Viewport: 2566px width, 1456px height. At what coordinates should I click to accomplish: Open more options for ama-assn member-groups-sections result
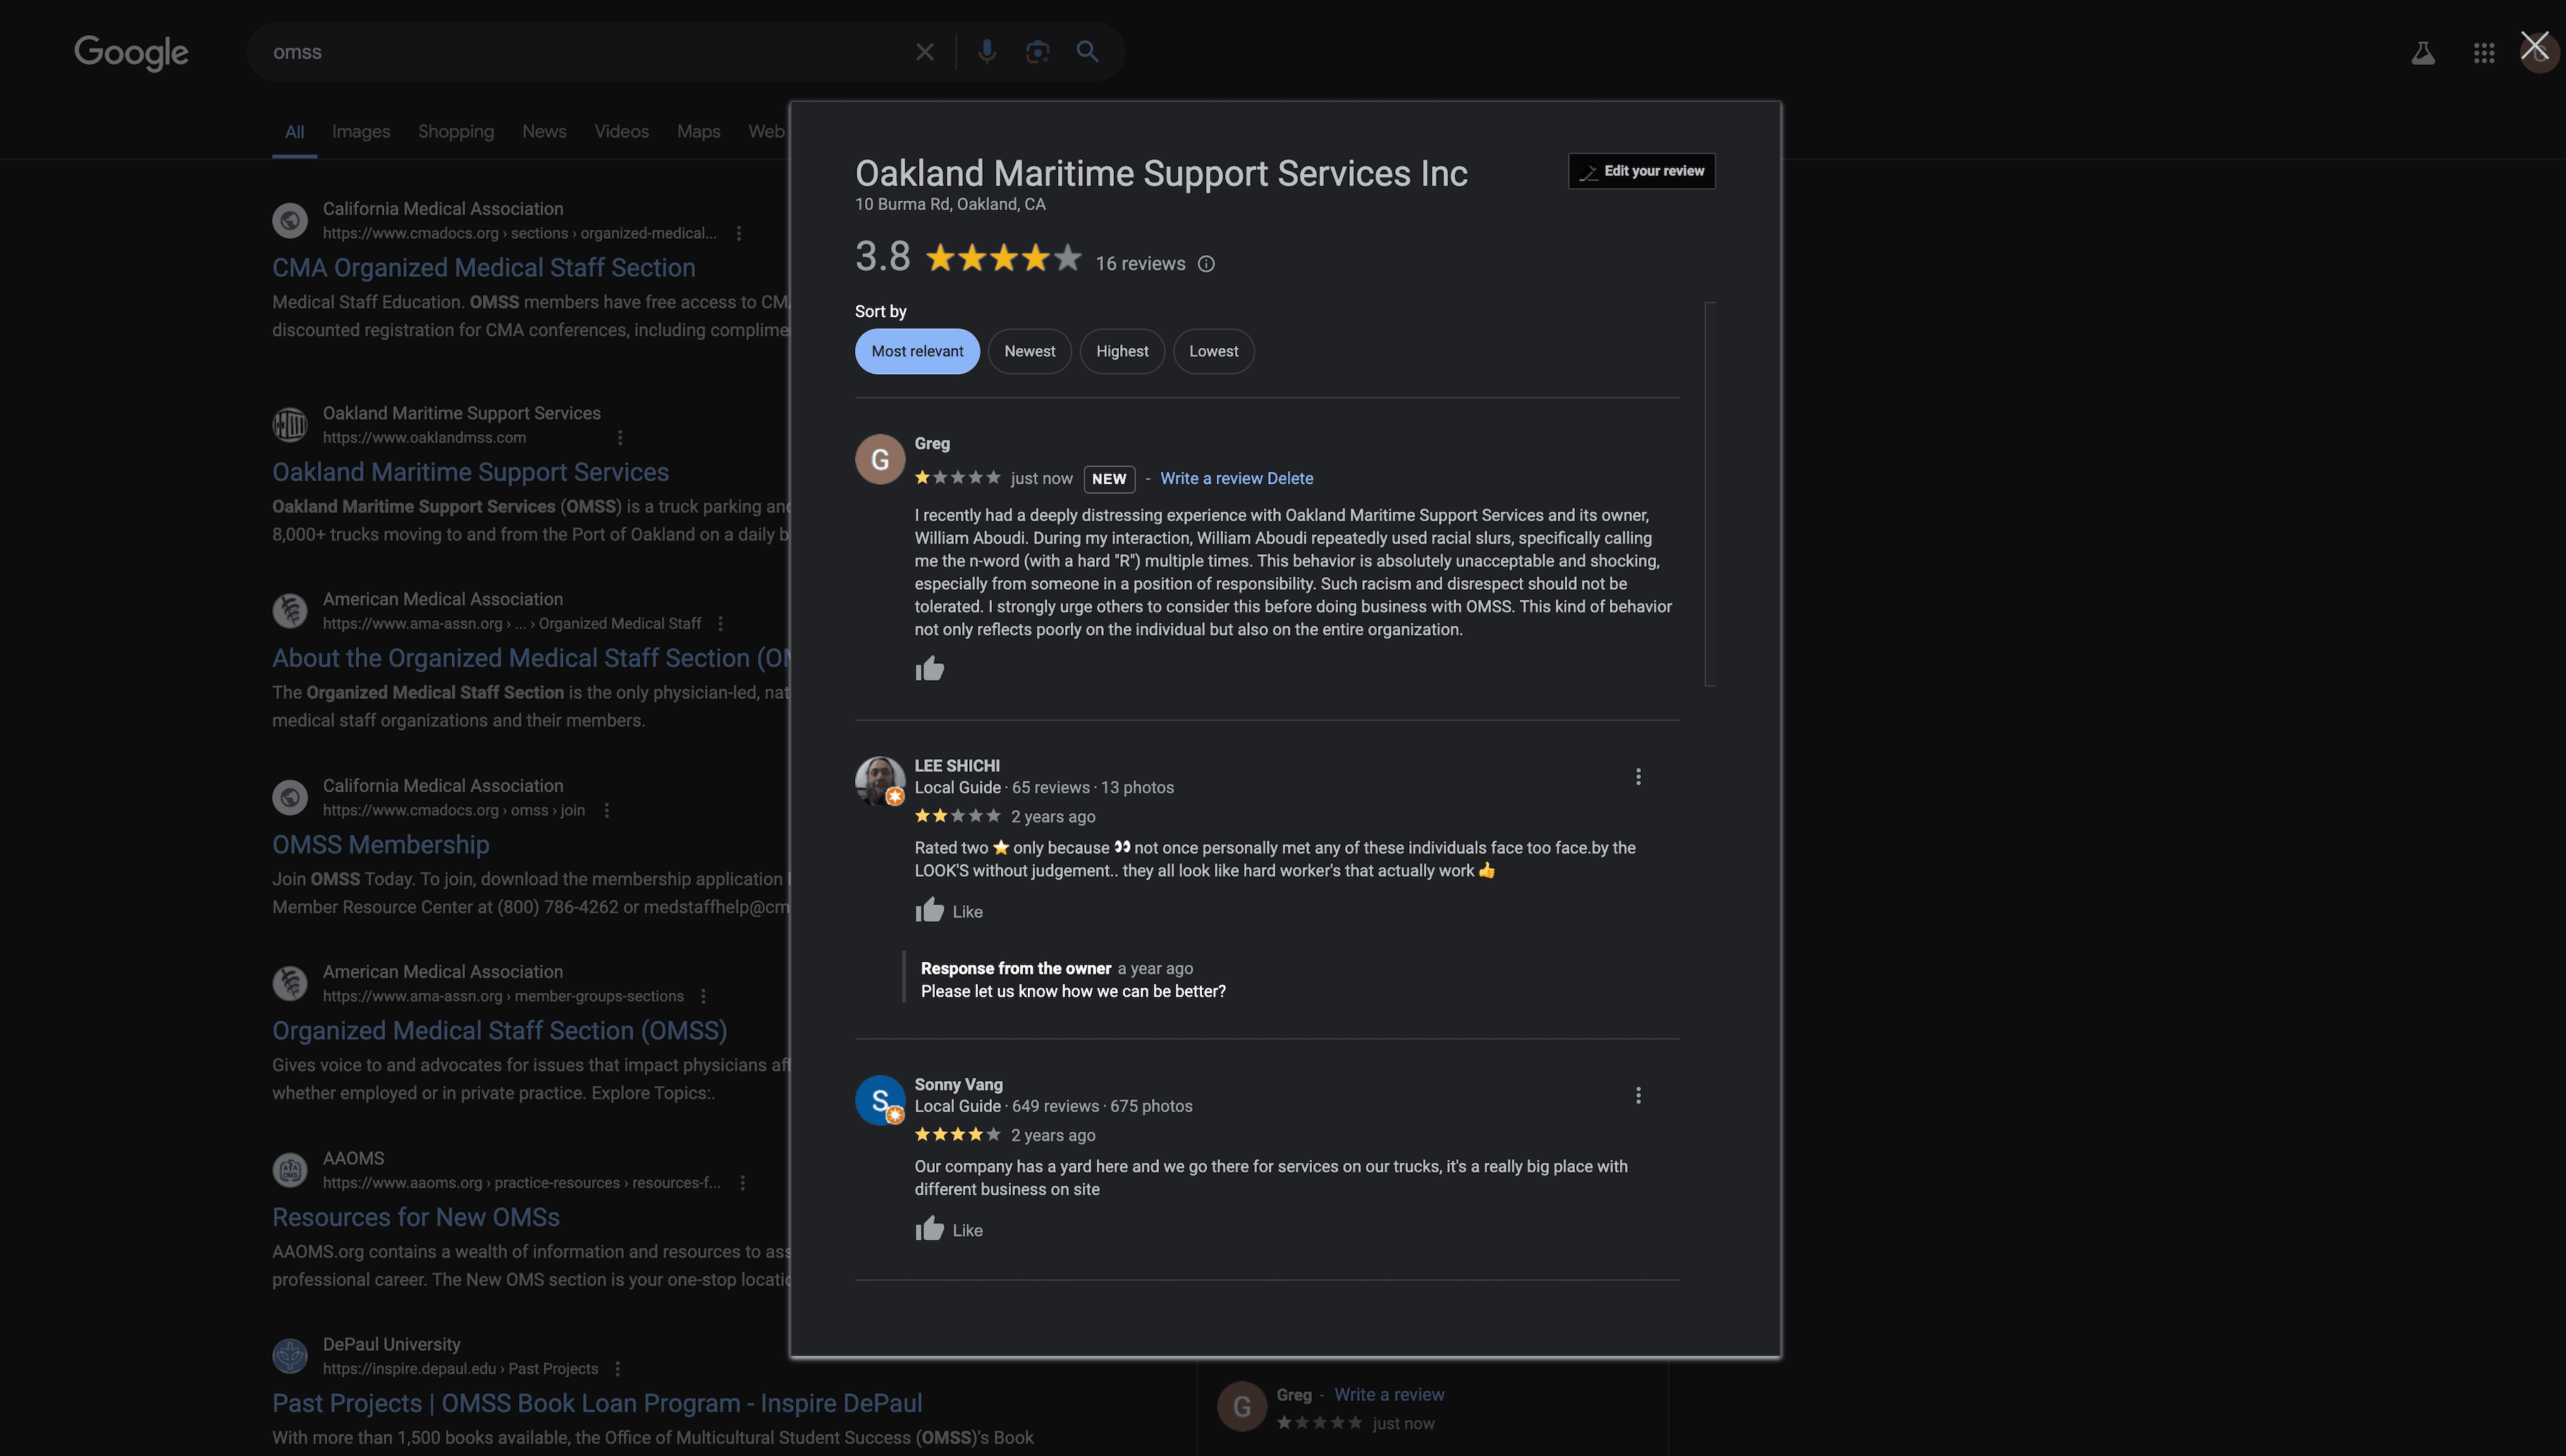point(703,997)
